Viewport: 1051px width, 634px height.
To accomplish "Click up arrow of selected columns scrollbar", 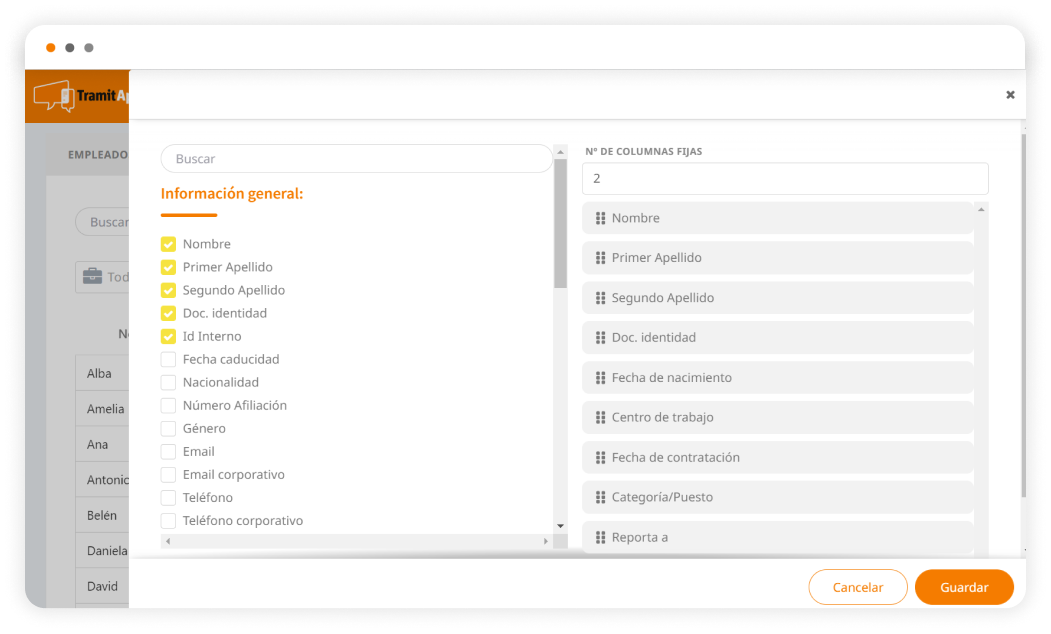I will pos(981,209).
